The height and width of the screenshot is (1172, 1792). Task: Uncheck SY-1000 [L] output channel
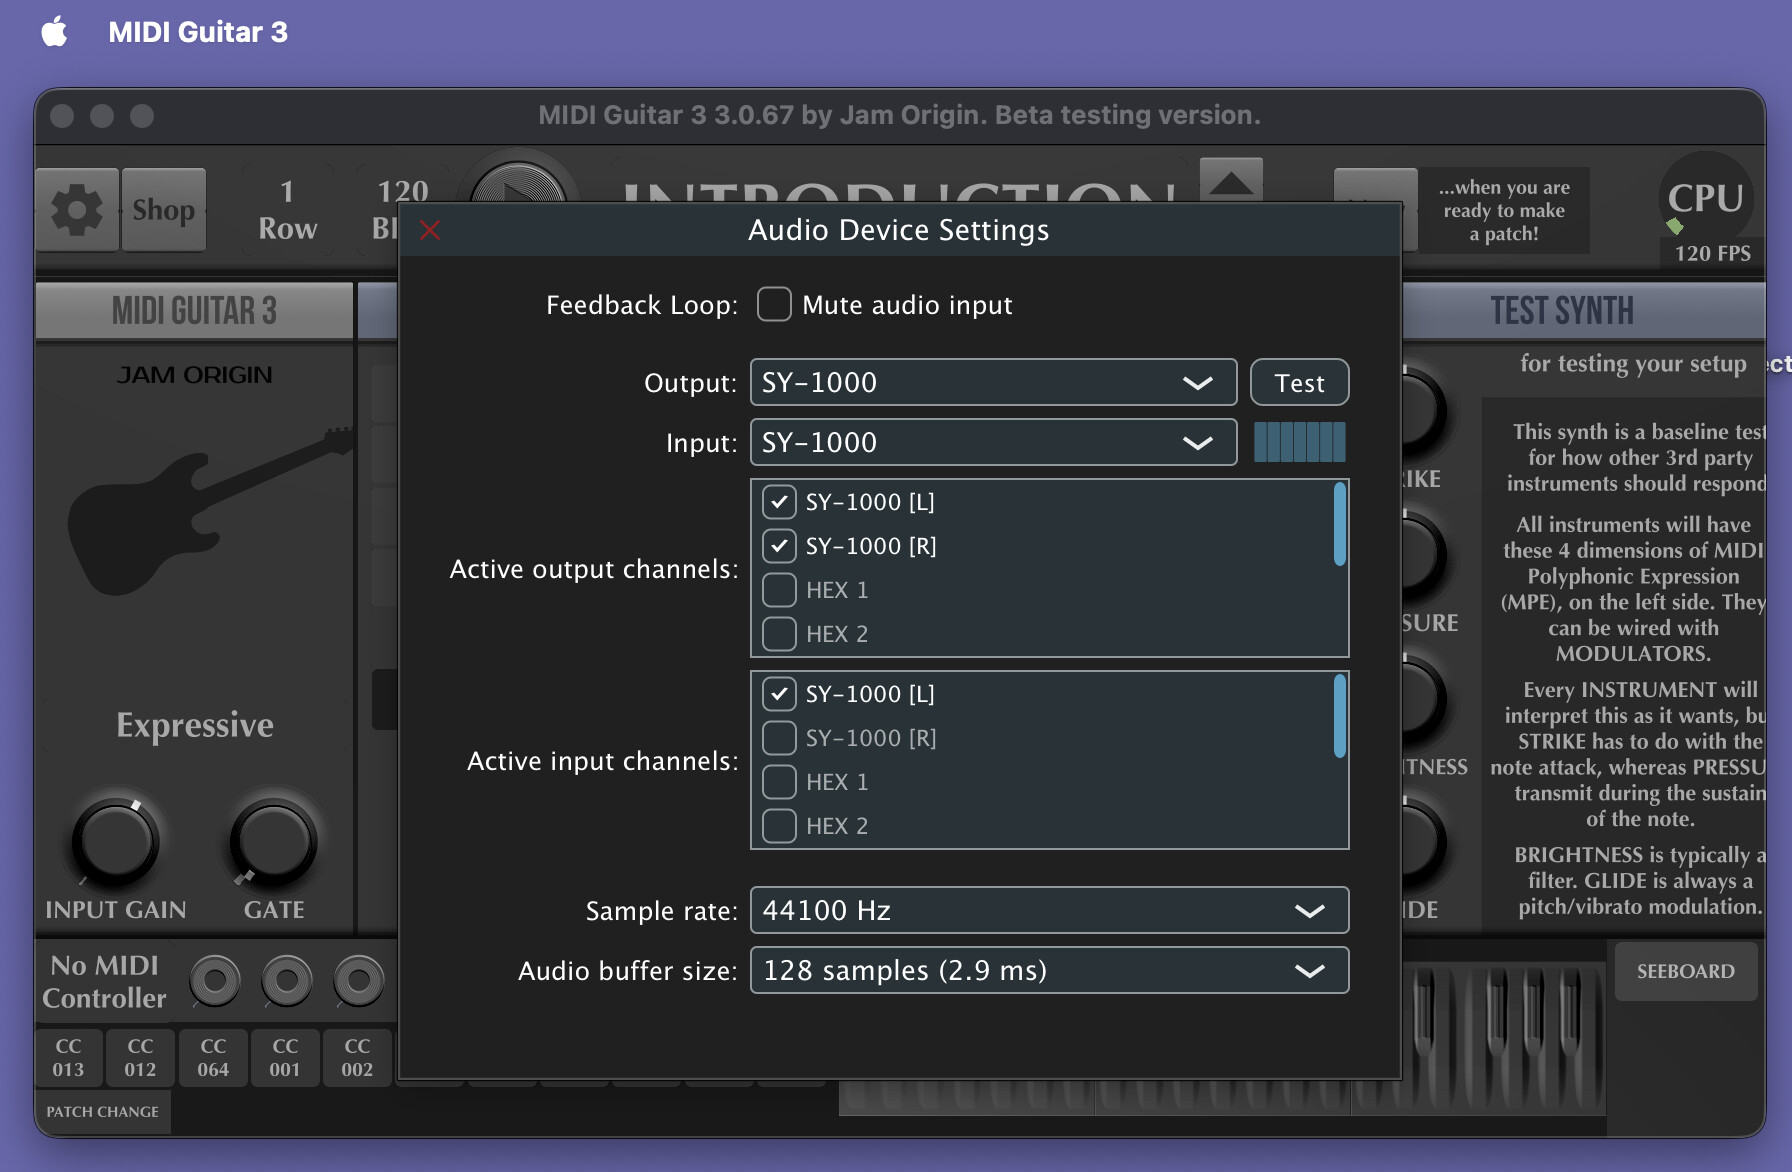click(779, 502)
